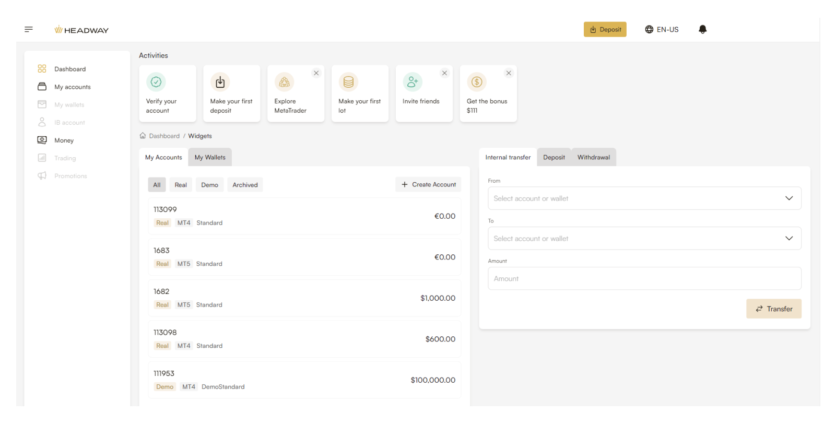Switch to the My Wallets tab
This screenshot has height=424, width=836.
(x=211, y=157)
